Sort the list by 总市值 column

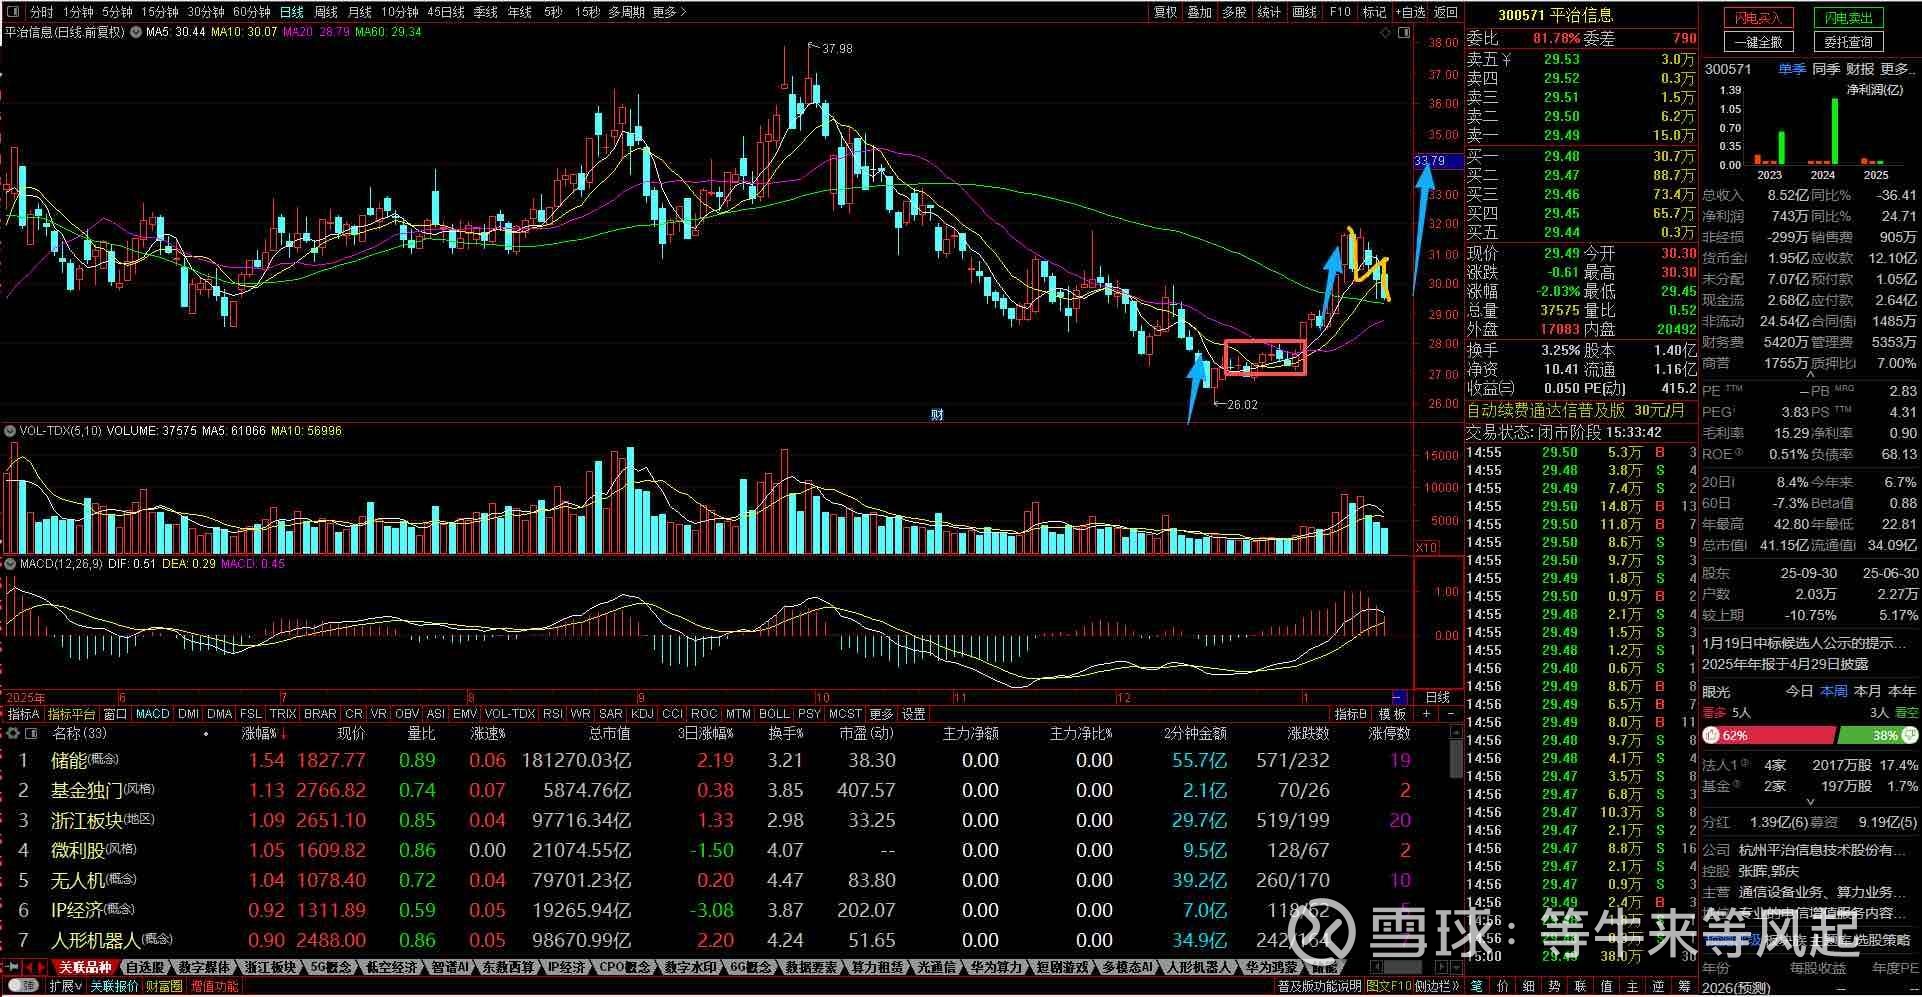coord(610,733)
